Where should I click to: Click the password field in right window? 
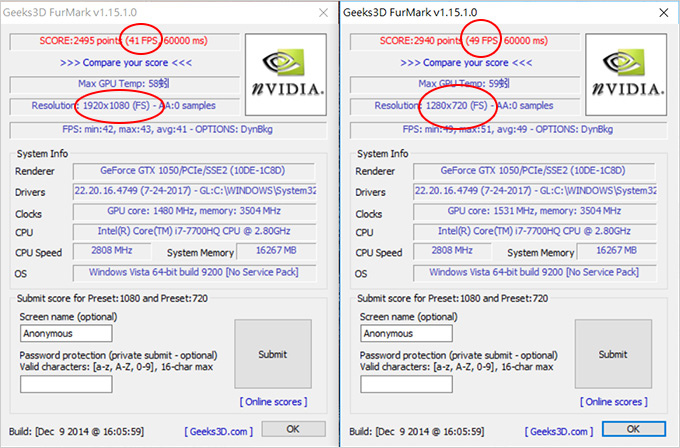[x=406, y=384]
